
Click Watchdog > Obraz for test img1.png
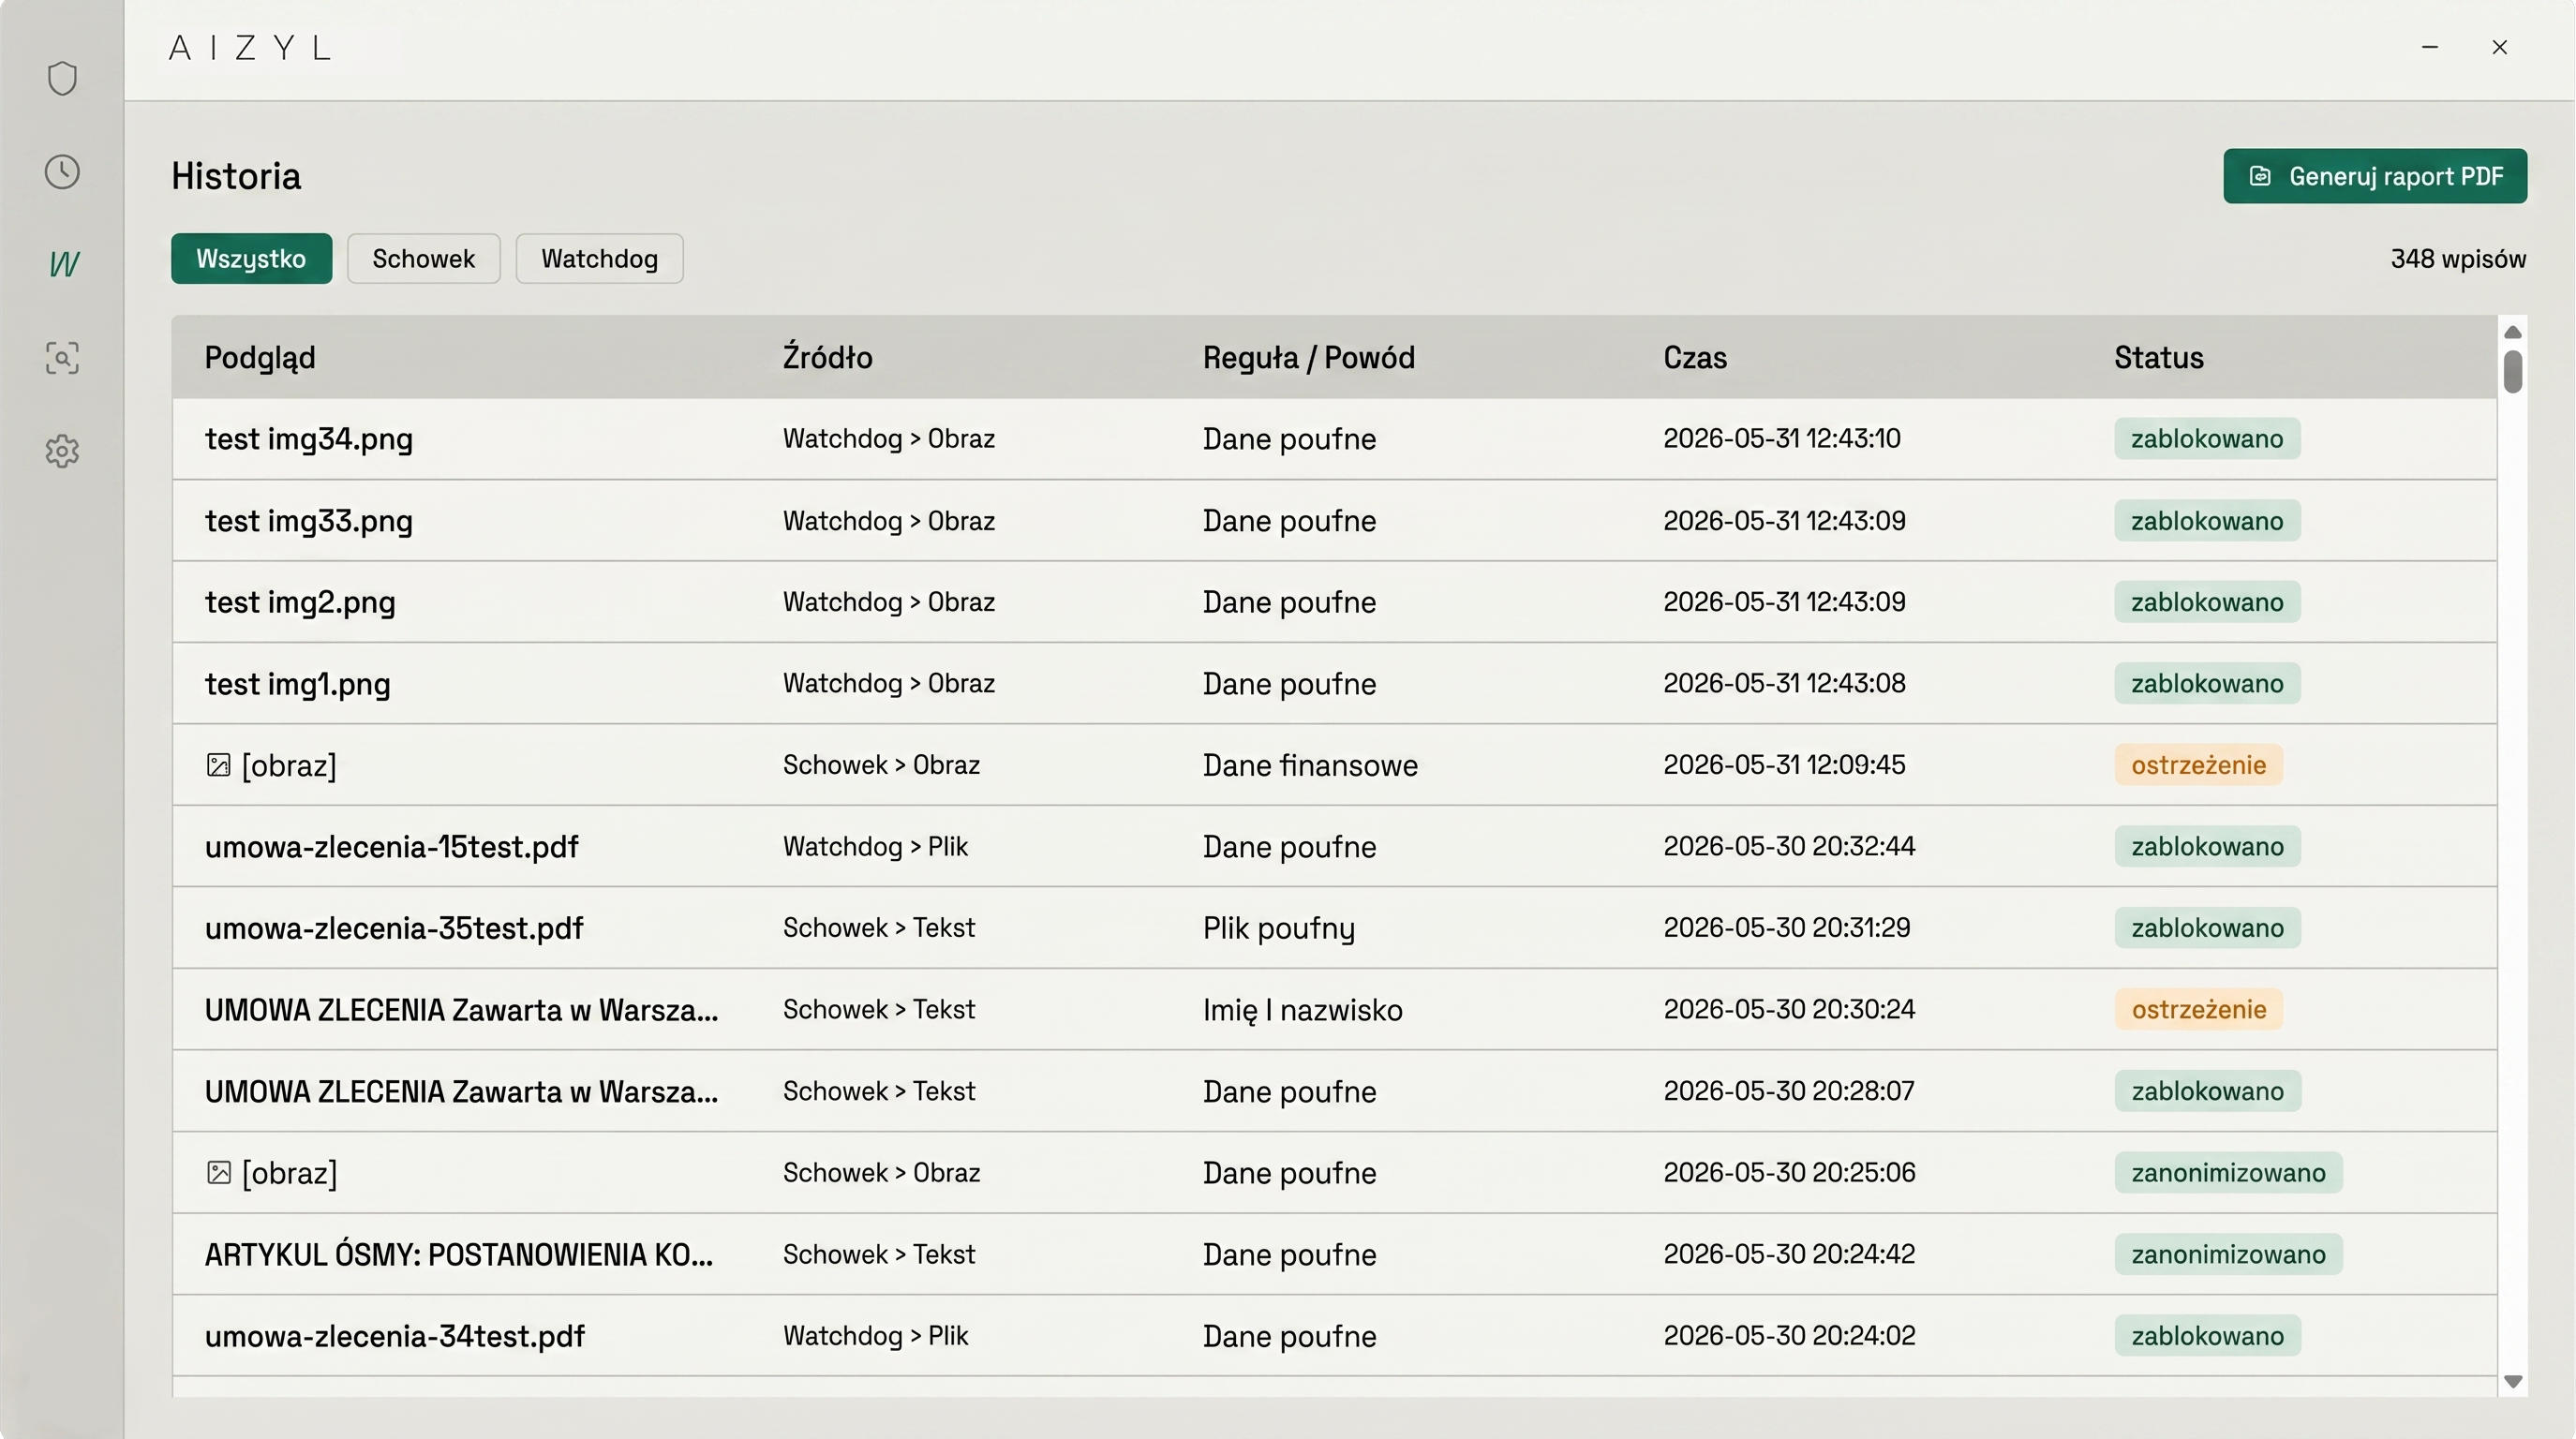889,684
